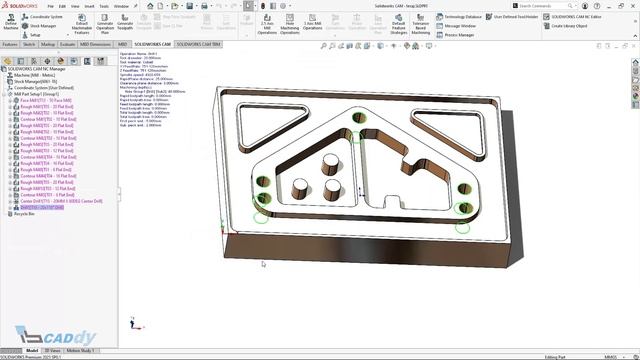Click the Help question mark icon

click(x=597, y=6)
